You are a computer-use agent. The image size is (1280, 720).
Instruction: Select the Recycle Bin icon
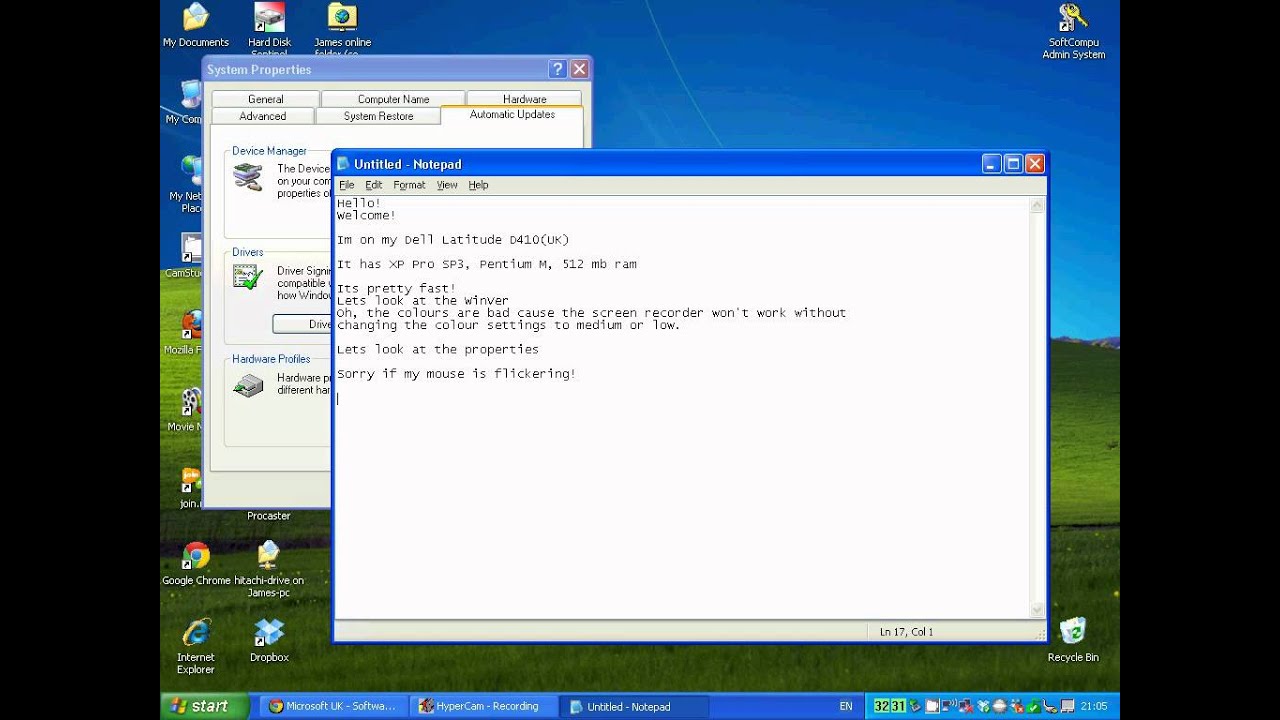click(x=1073, y=639)
